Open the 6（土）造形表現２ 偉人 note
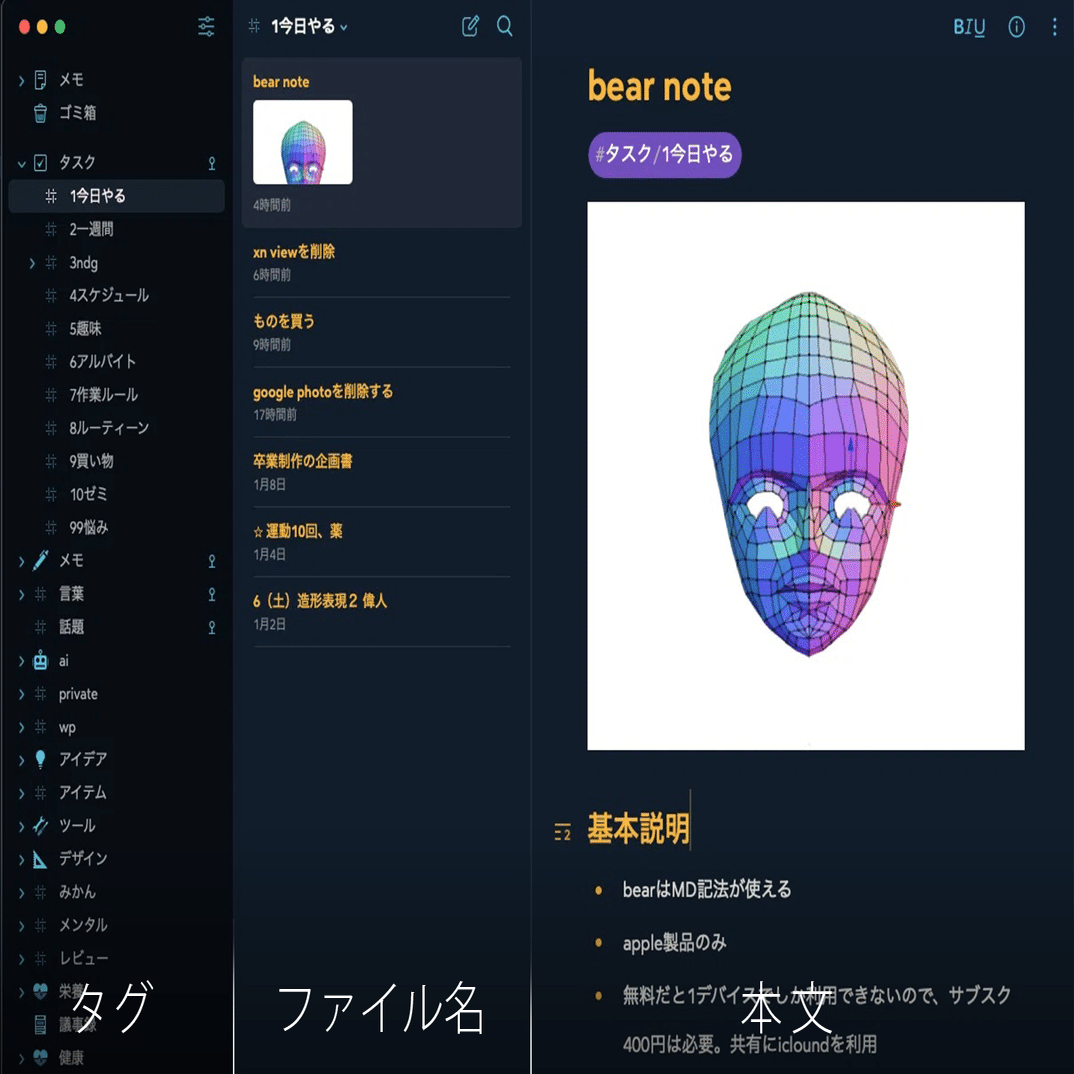 (382, 612)
